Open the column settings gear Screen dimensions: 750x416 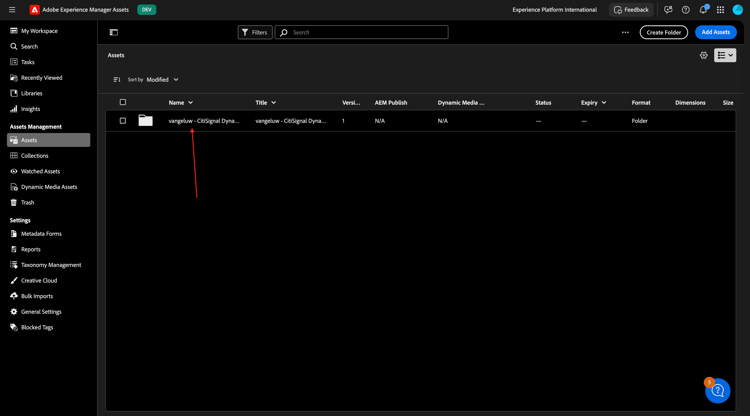704,55
